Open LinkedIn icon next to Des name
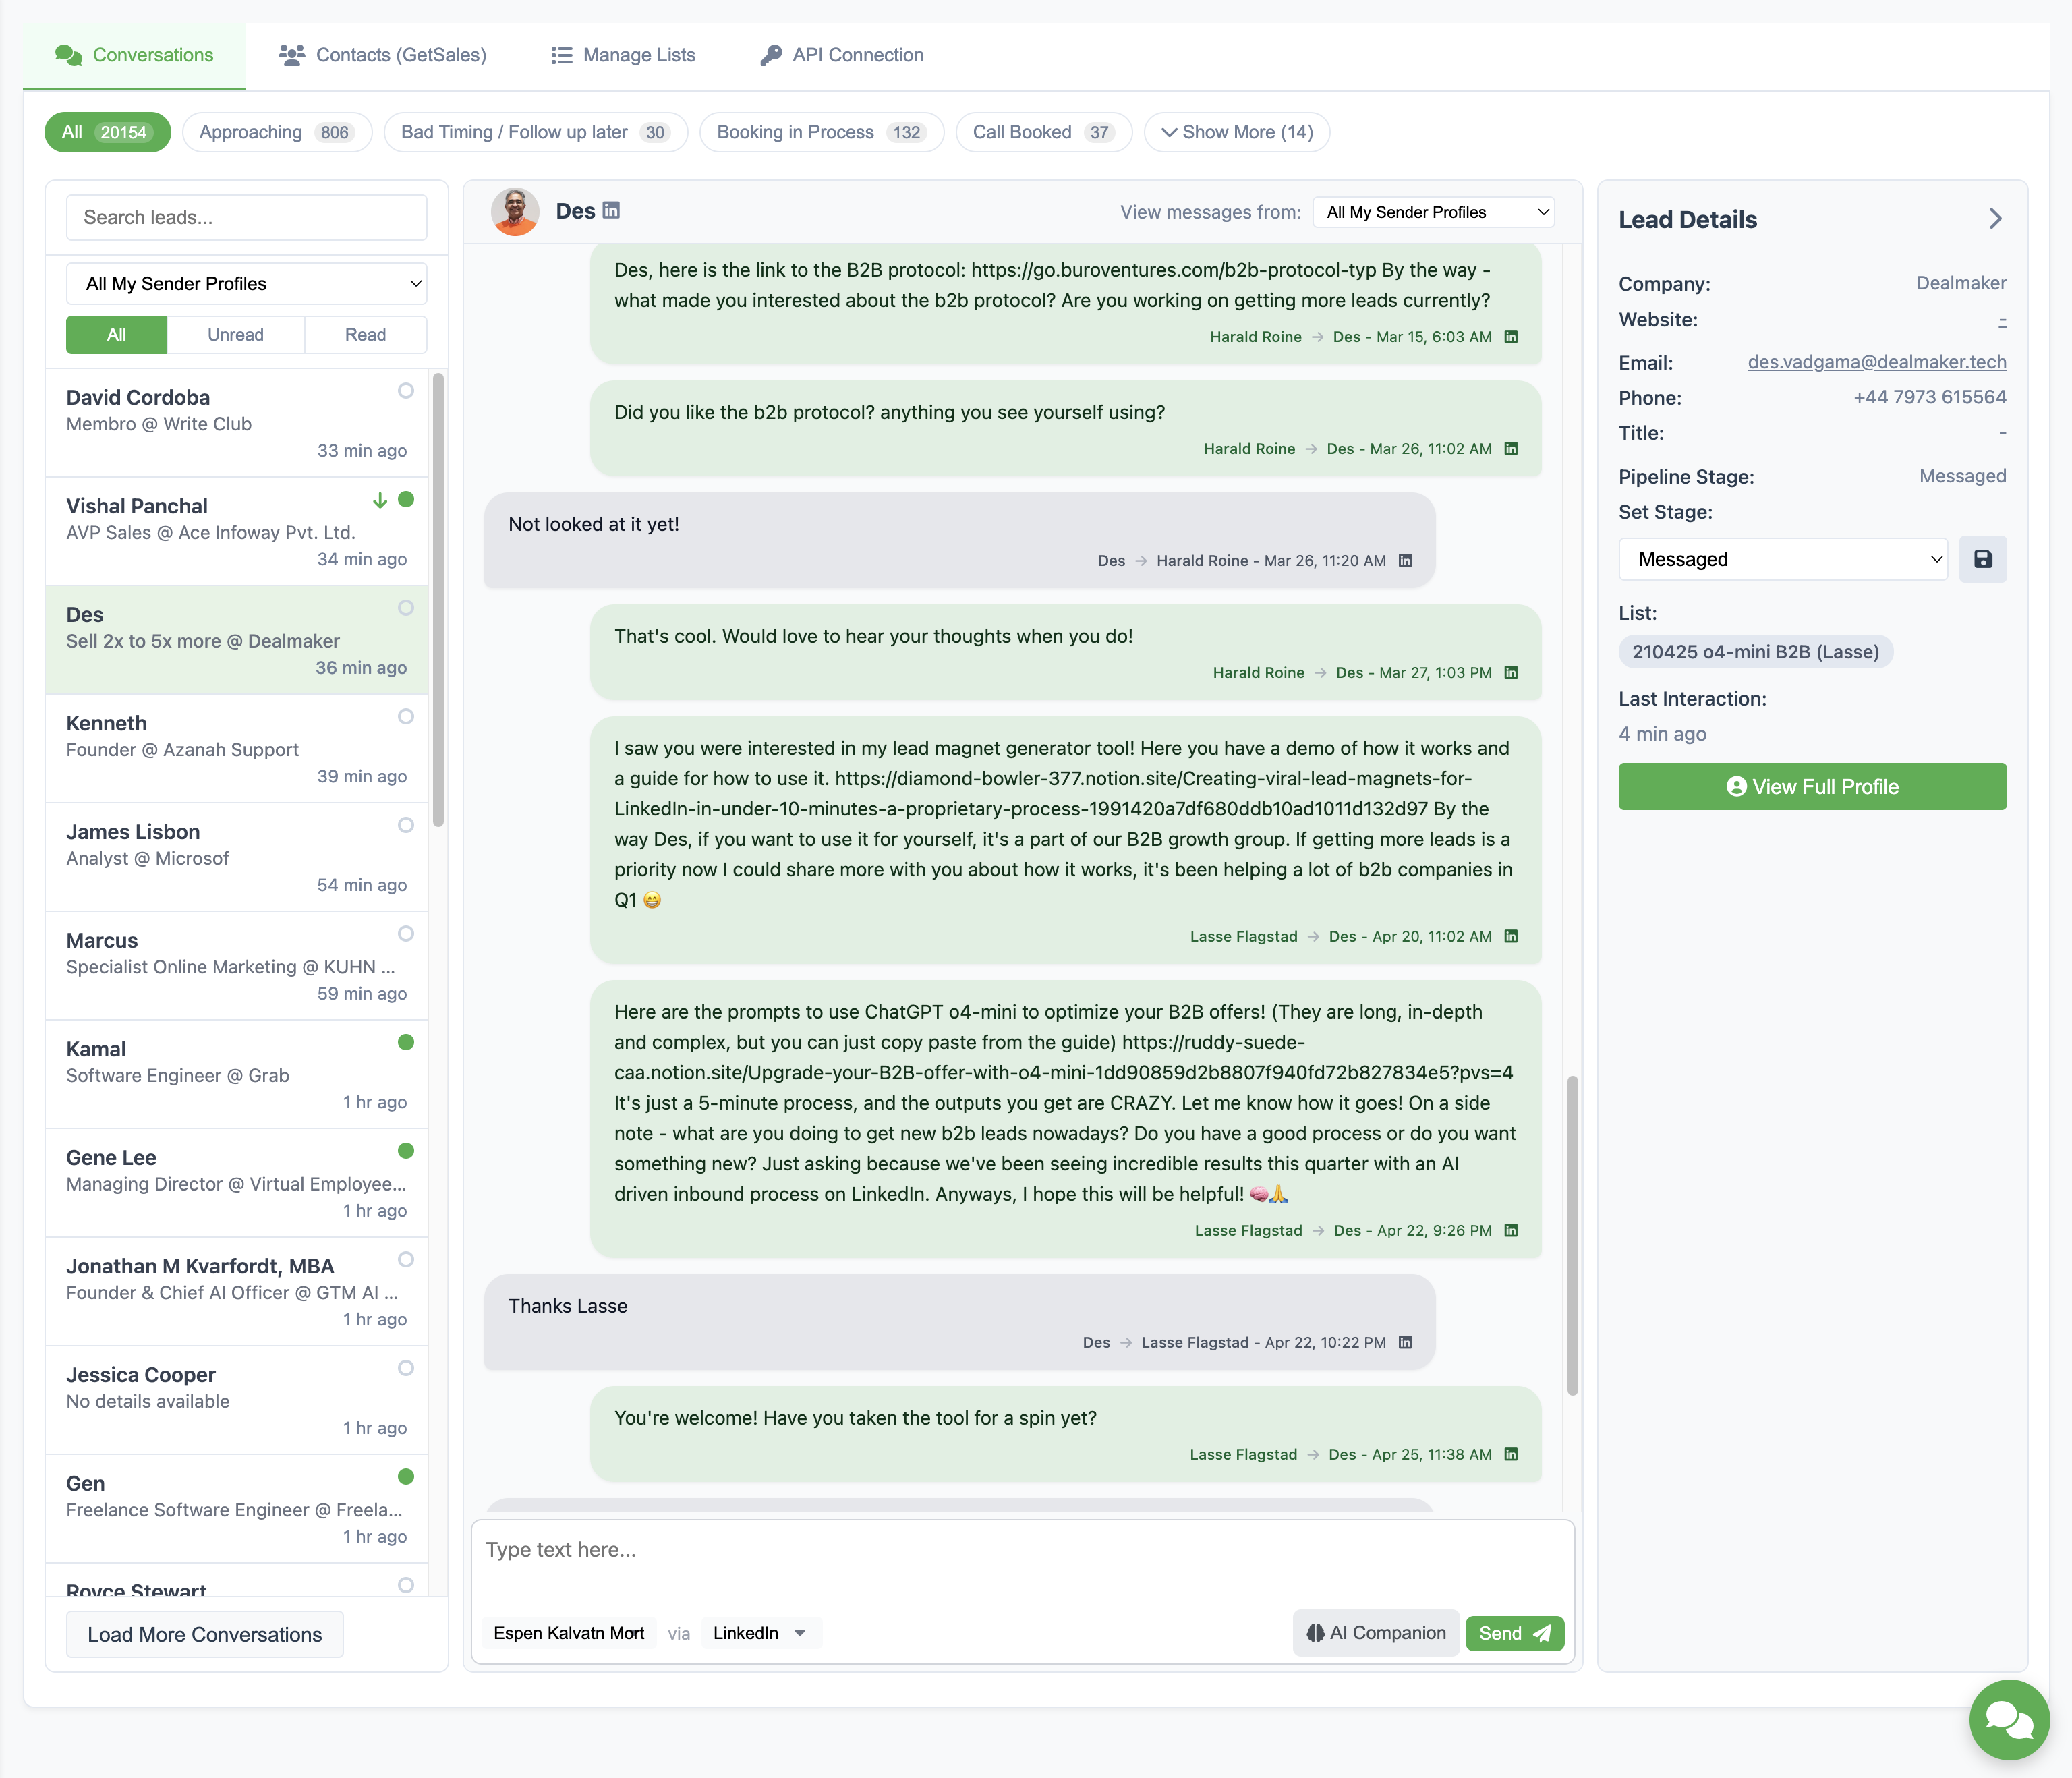The width and height of the screenshot is (2072, 1778). (x=611, y=210)
